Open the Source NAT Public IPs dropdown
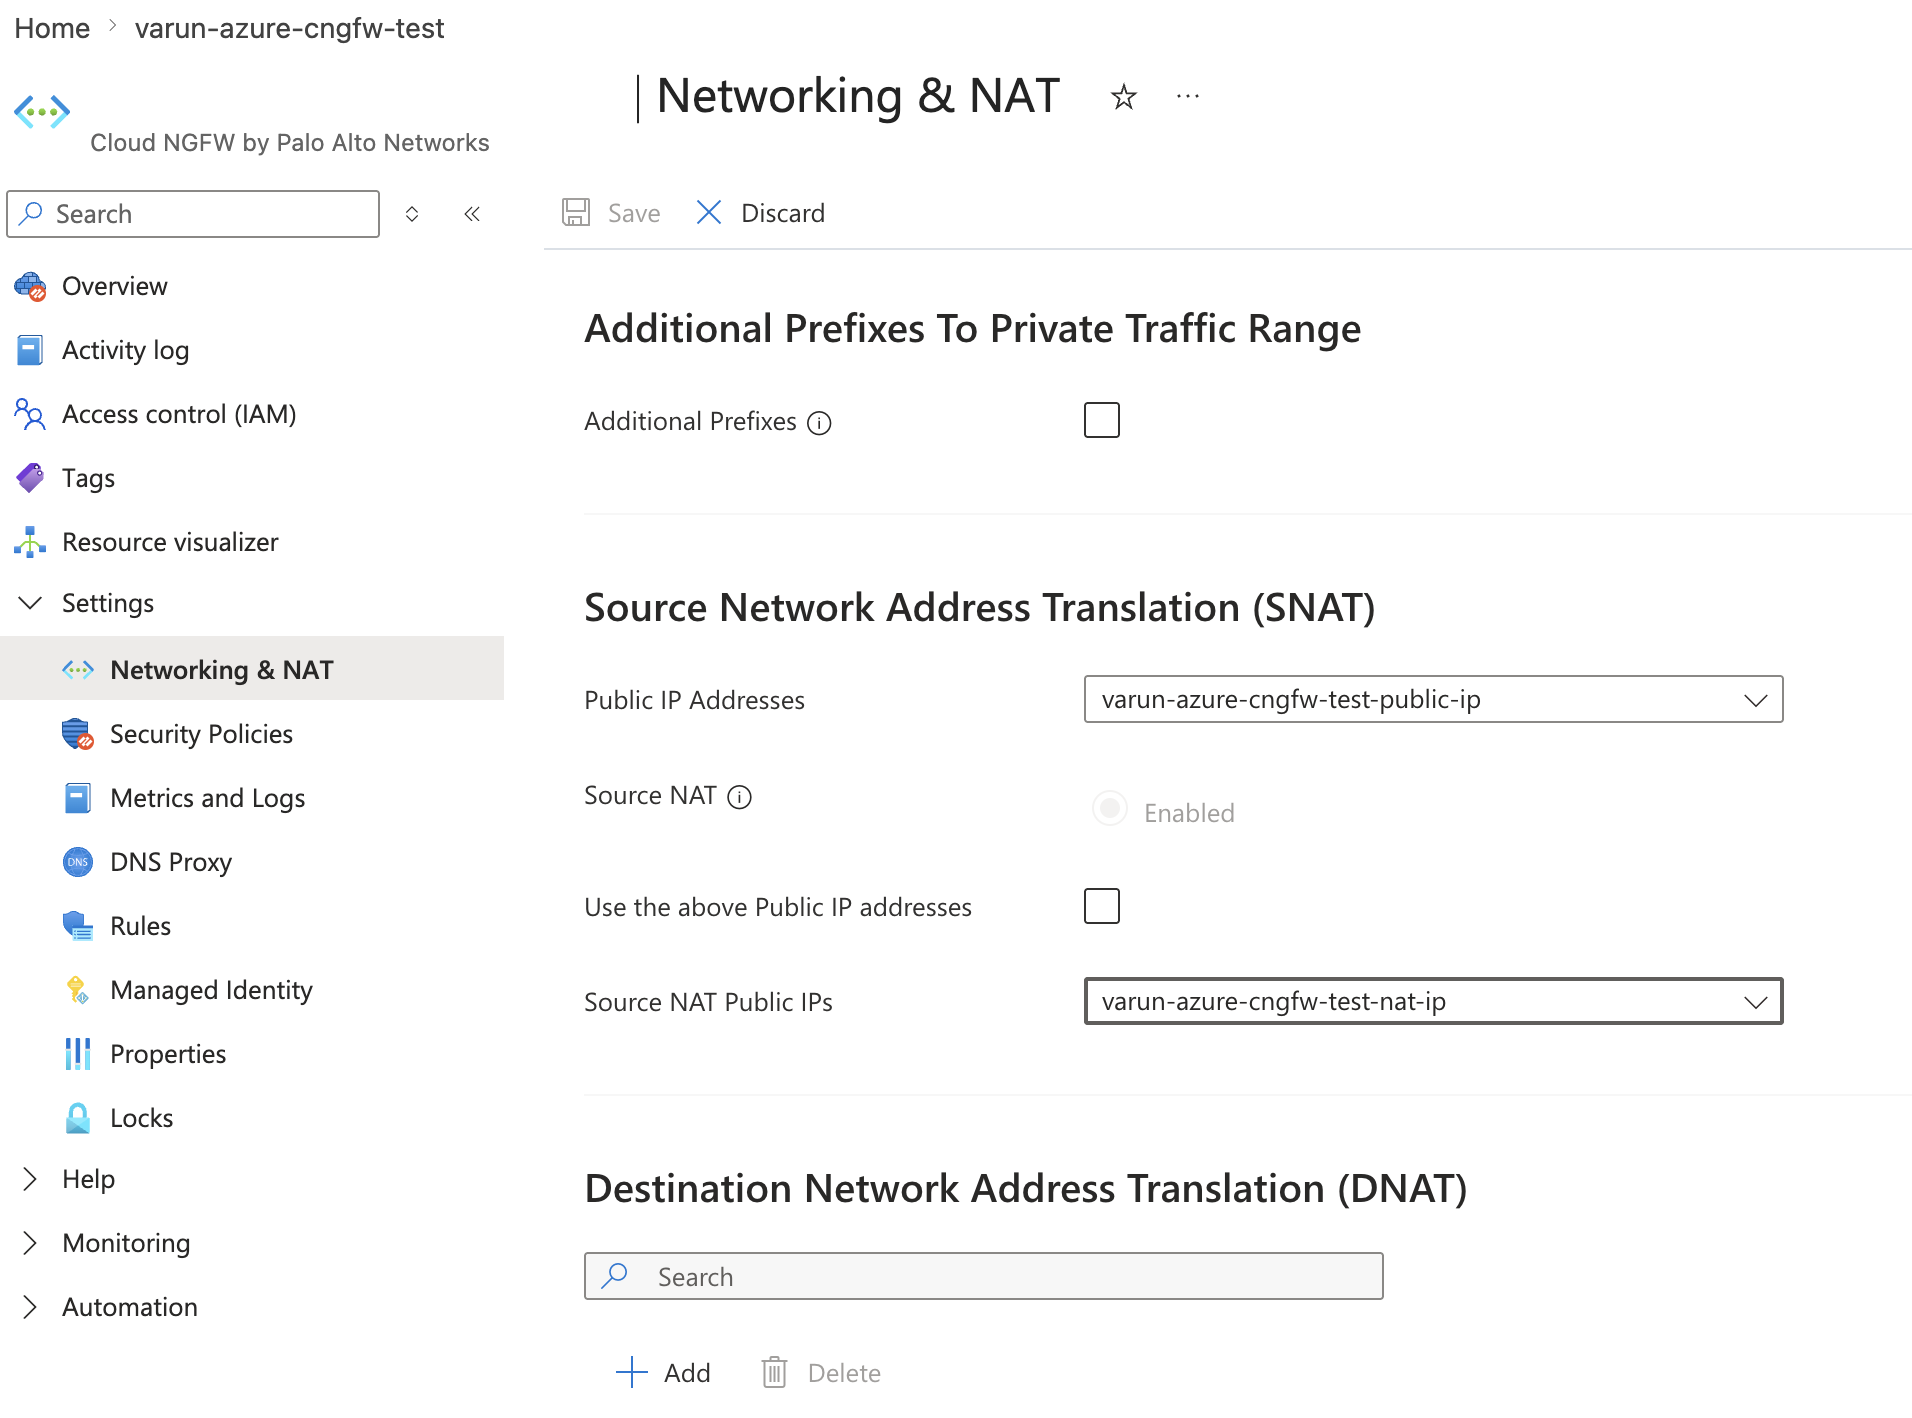The image size is (1912, 1418). pos(1433,1001)
